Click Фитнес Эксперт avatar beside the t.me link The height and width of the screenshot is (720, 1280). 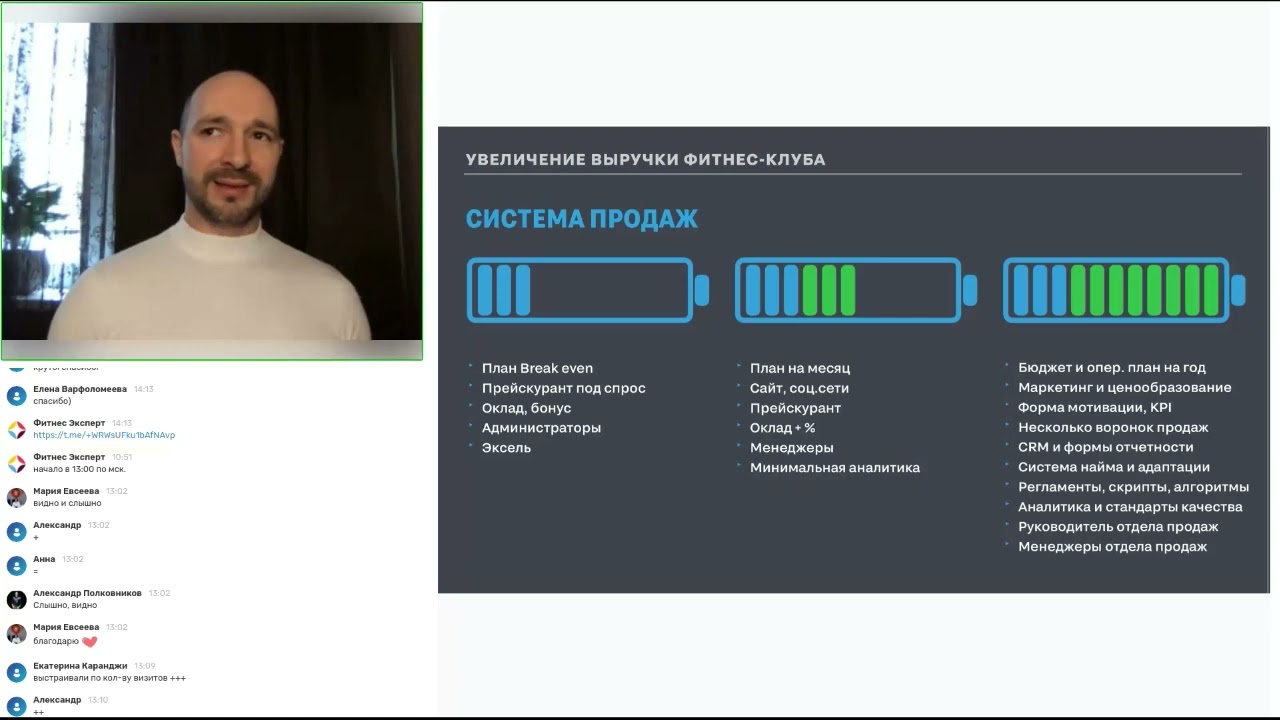16,429
